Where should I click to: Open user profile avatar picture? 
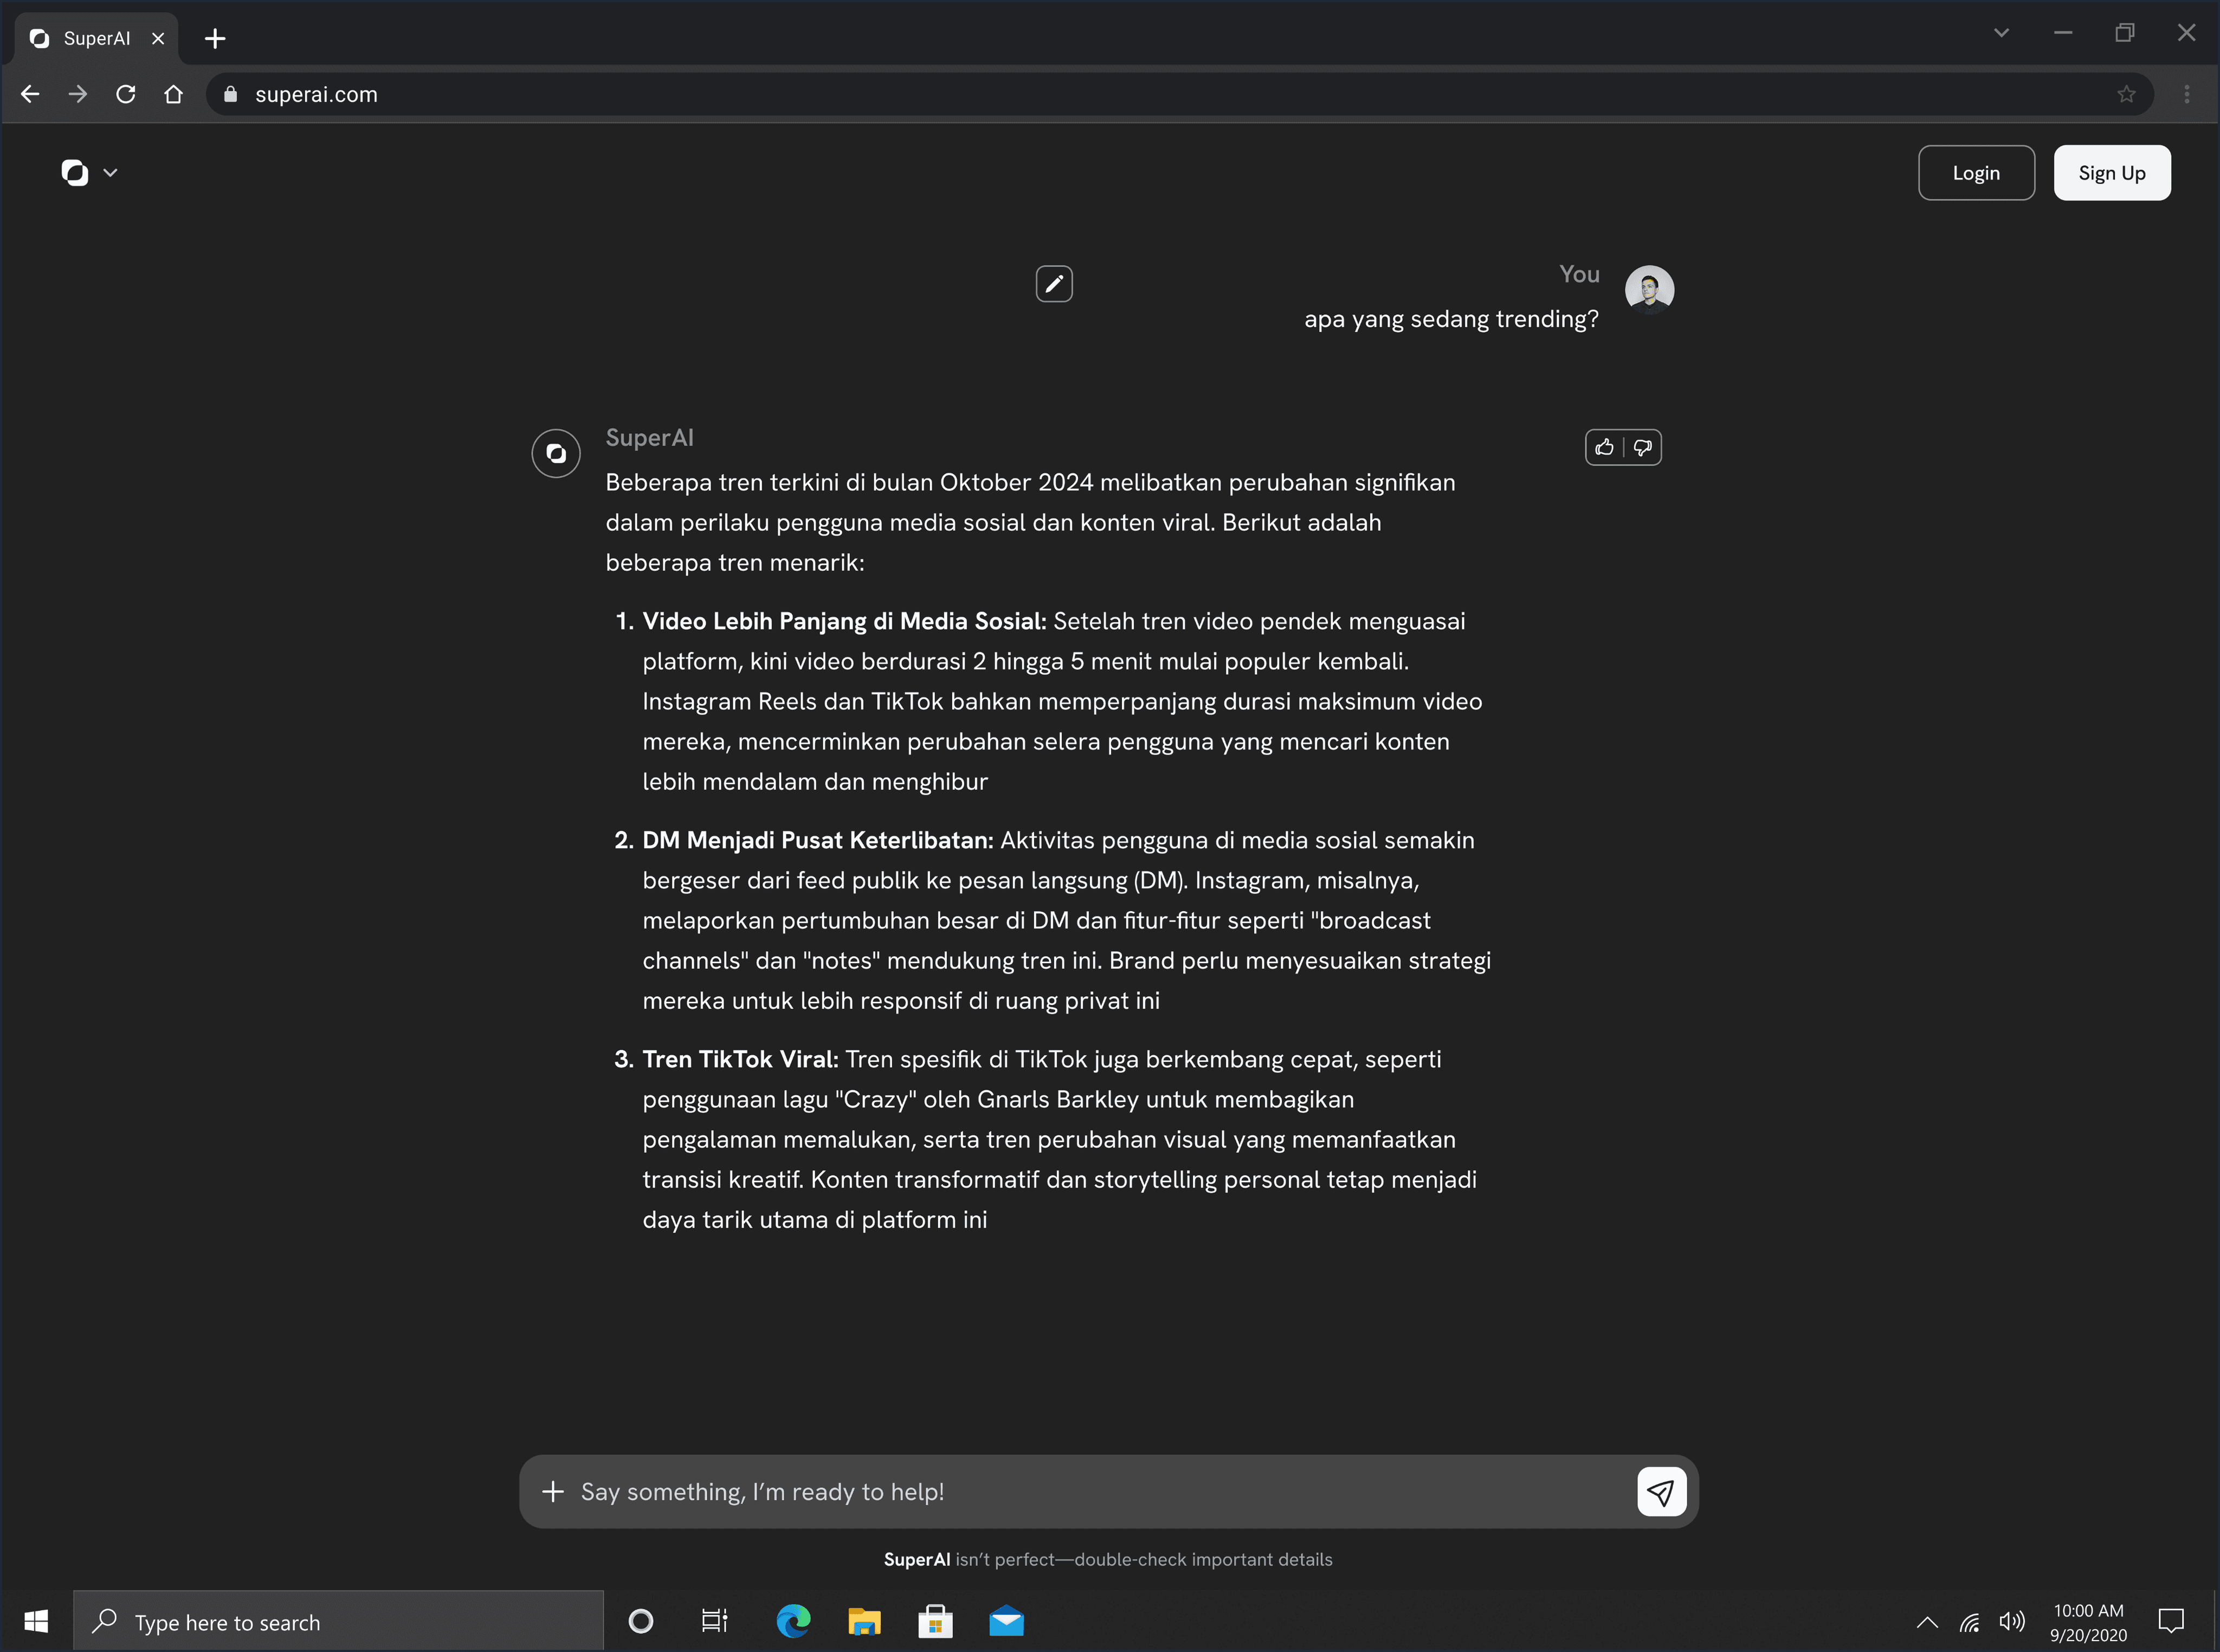click(1649, 290)
